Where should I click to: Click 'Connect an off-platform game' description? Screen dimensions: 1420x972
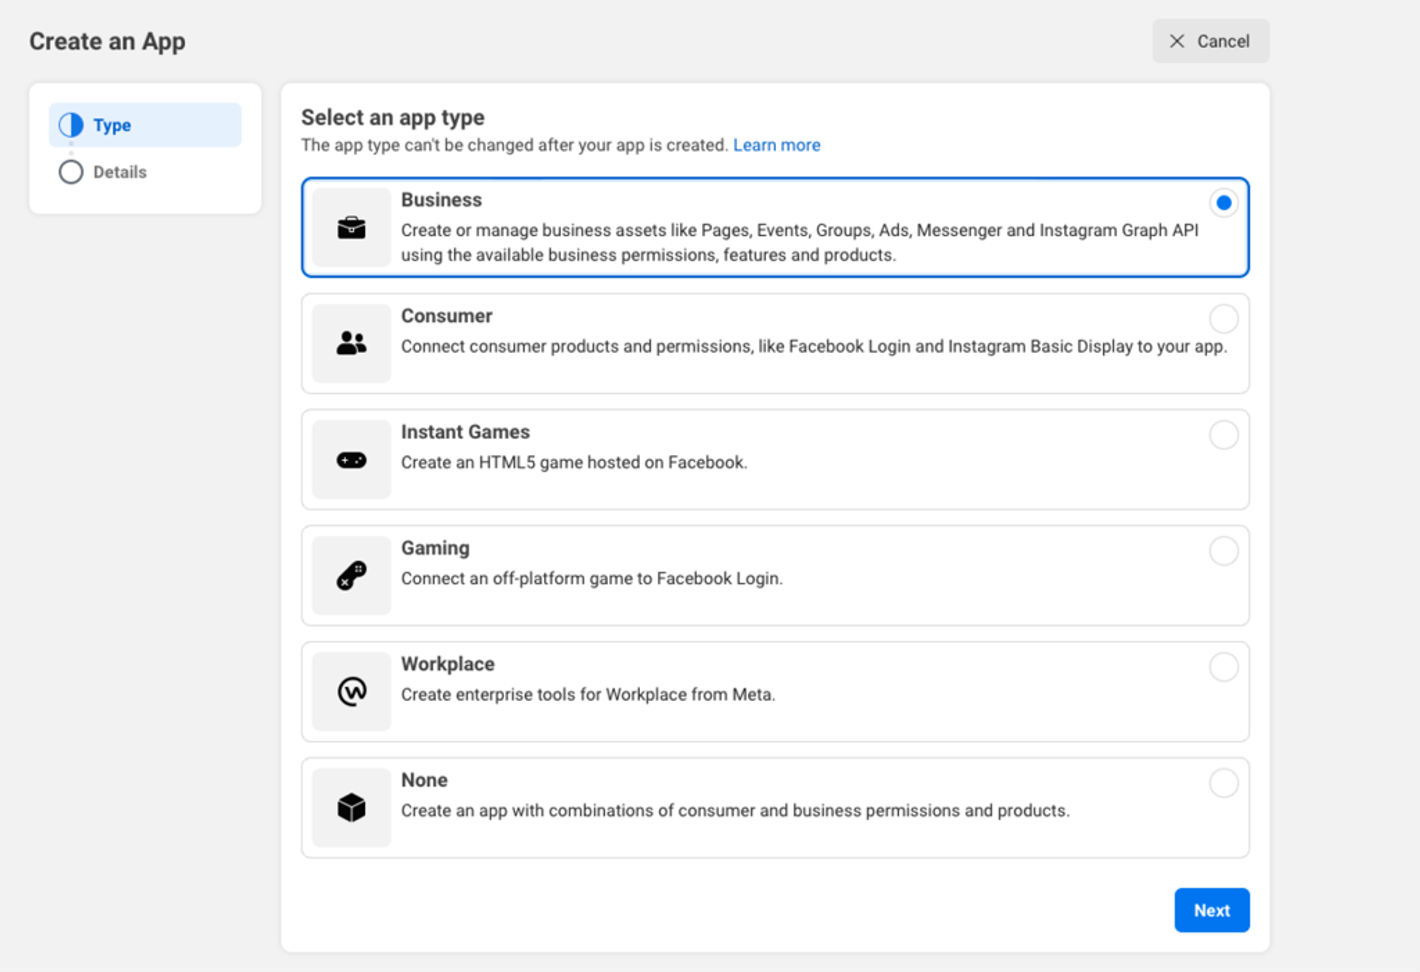[x=592, y=579]
